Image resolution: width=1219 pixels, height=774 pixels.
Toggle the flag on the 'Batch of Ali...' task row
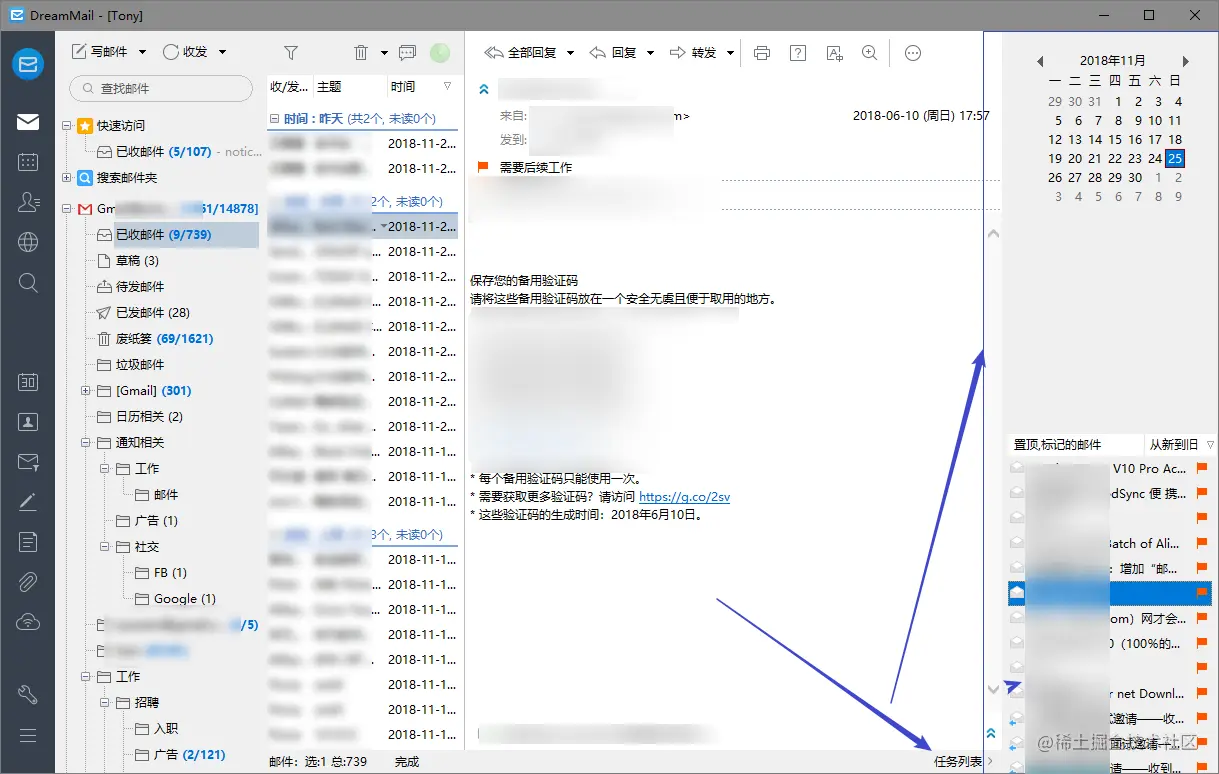click(1202, 543)
